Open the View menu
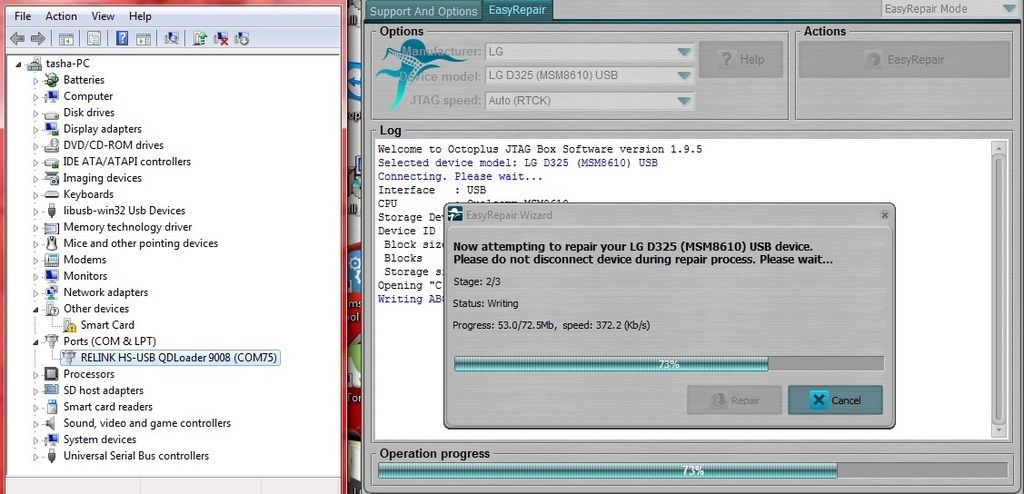The height and width of the screenshot is (494, 1024). [x=103, y=16]
